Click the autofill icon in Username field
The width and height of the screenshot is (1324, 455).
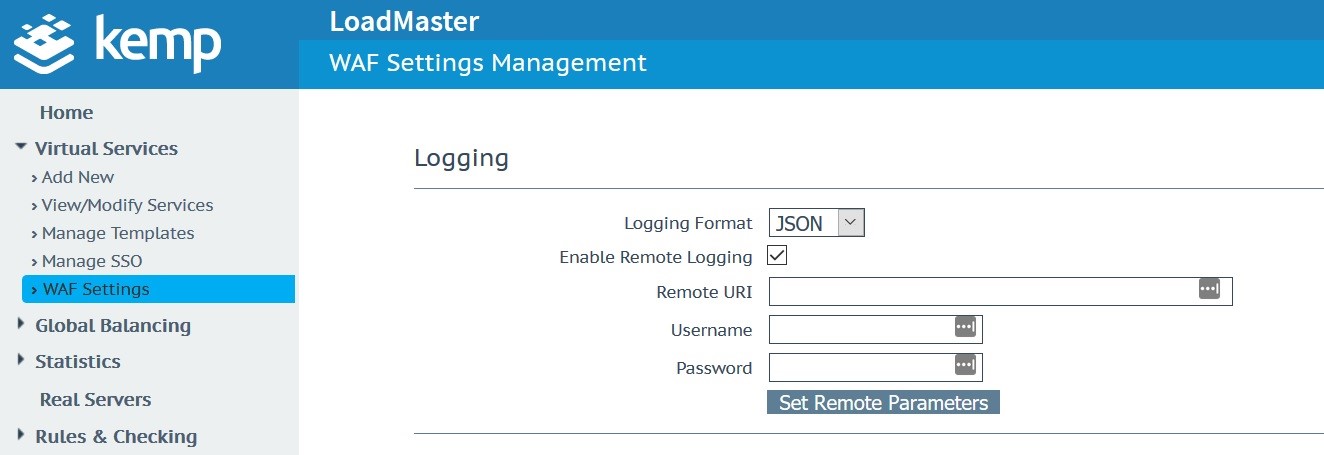click(965, 327)
